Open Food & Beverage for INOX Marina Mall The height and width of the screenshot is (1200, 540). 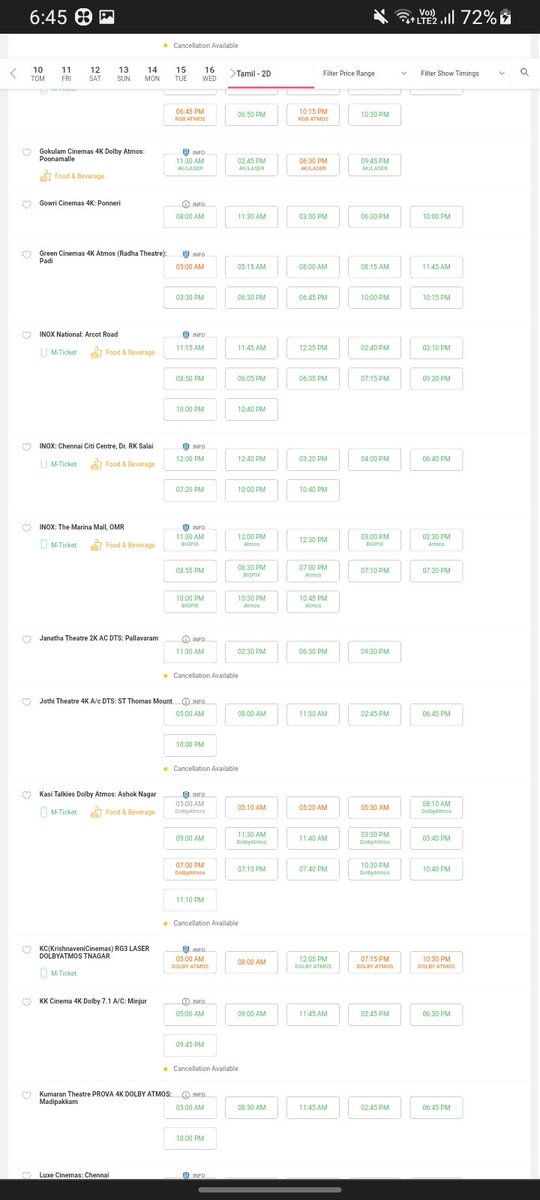pos(123,545)
